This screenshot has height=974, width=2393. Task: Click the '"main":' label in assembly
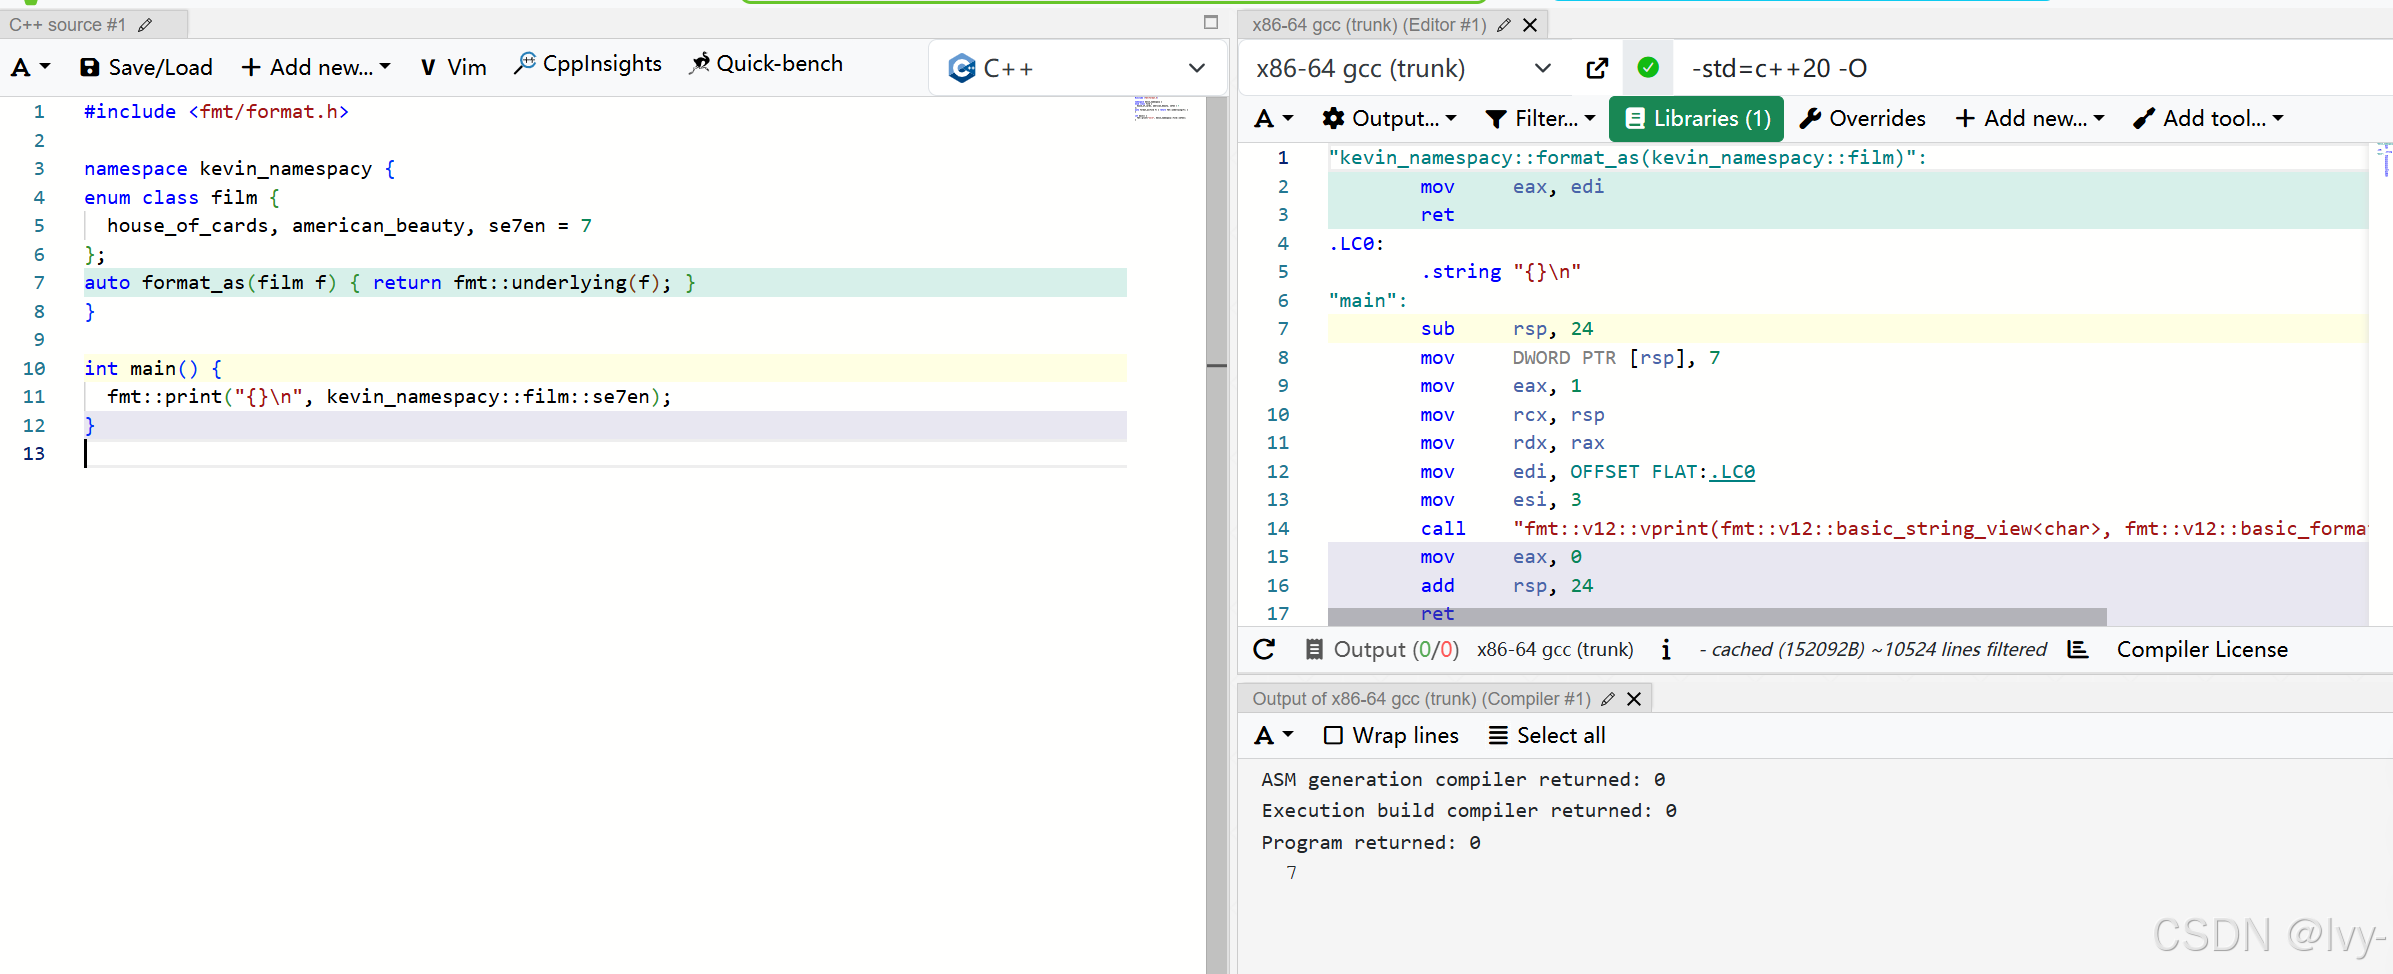[x=1368, y=301]
